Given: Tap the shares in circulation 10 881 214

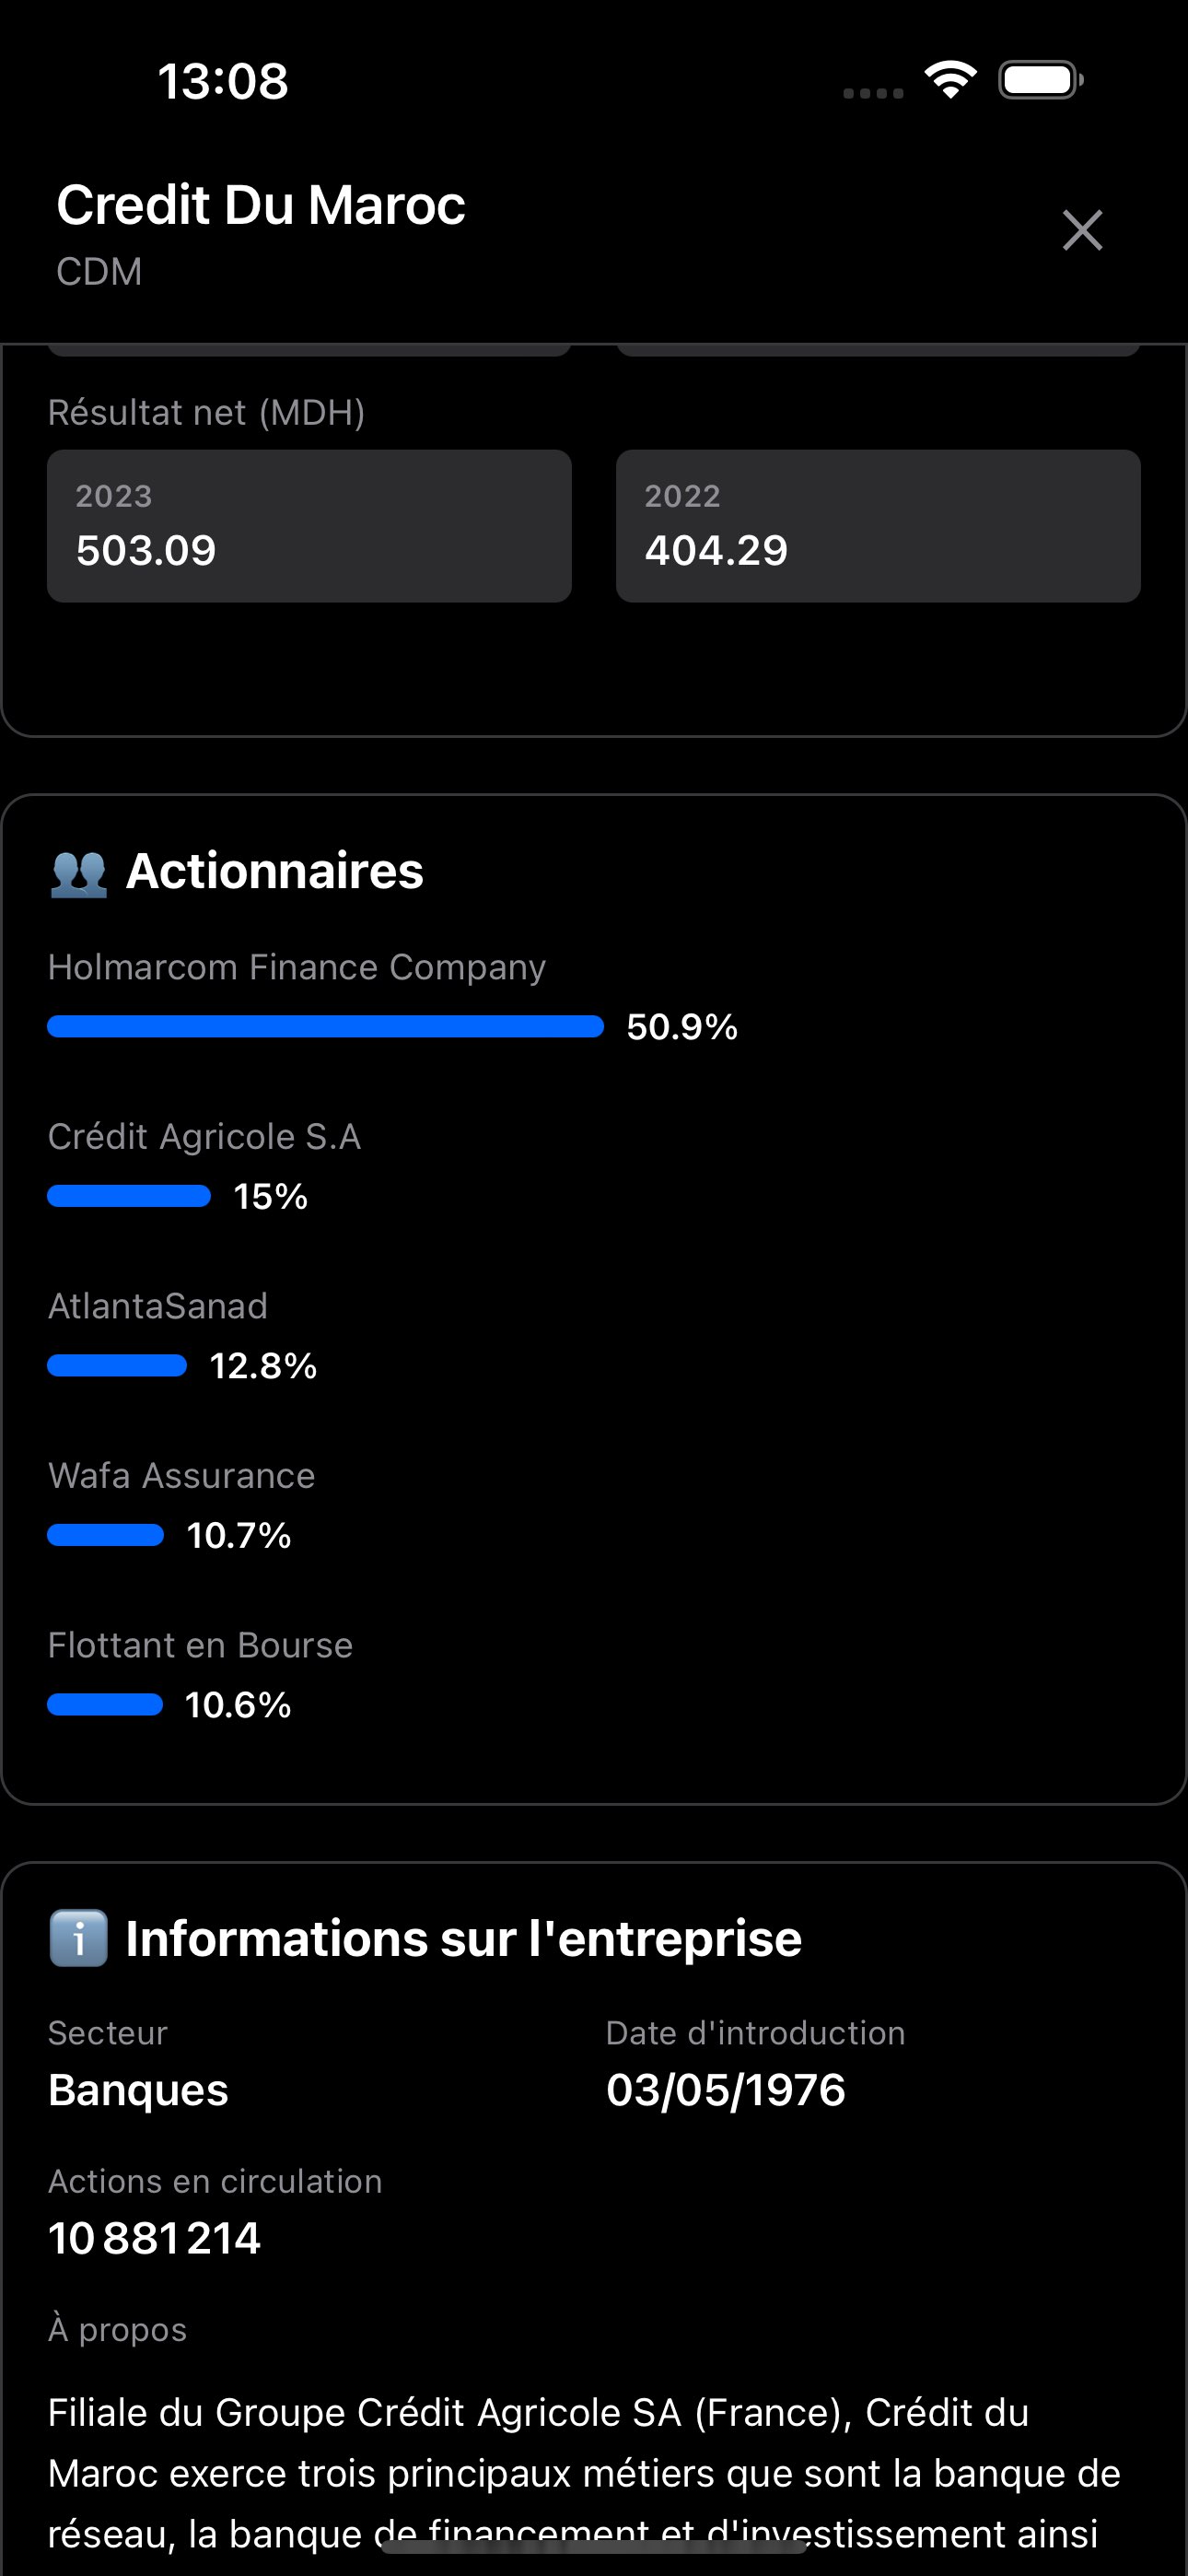Looking at the screenshot, I should (154, 2238).
